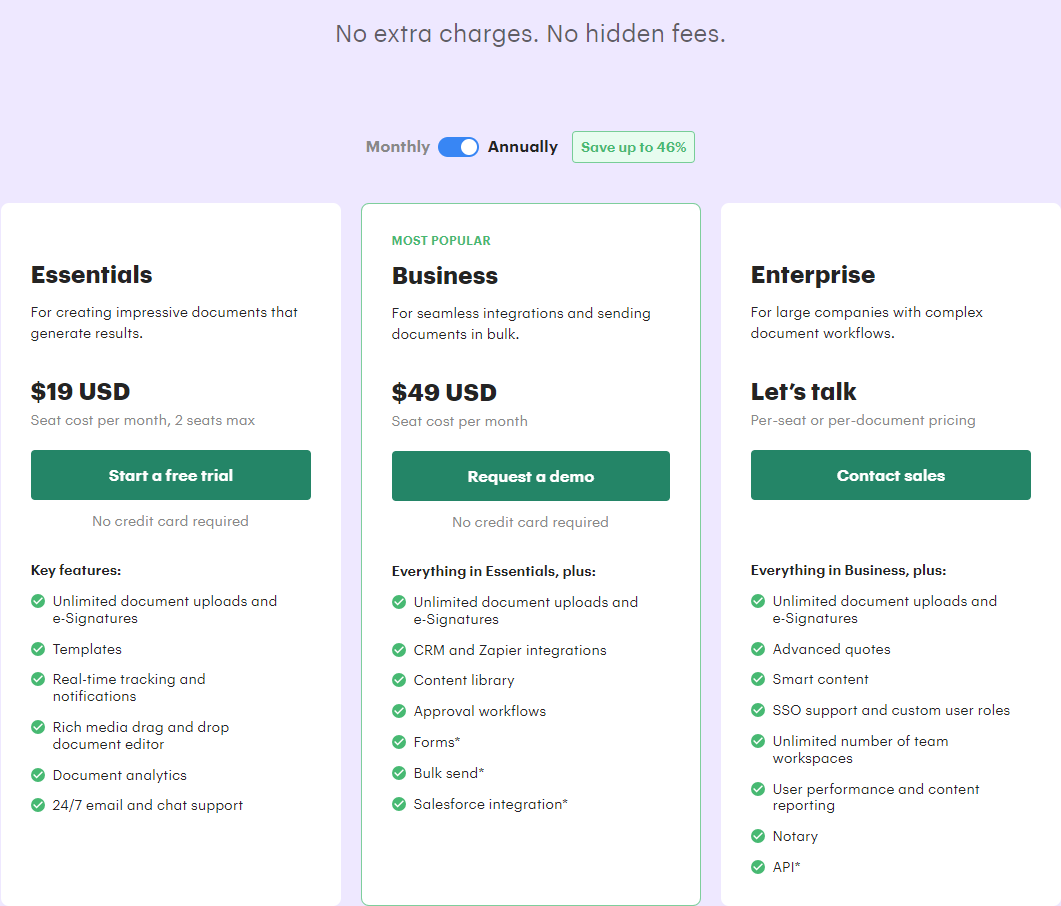Click Contact sales for Enterprise
1061x906 pixels.
click(890, 475)
